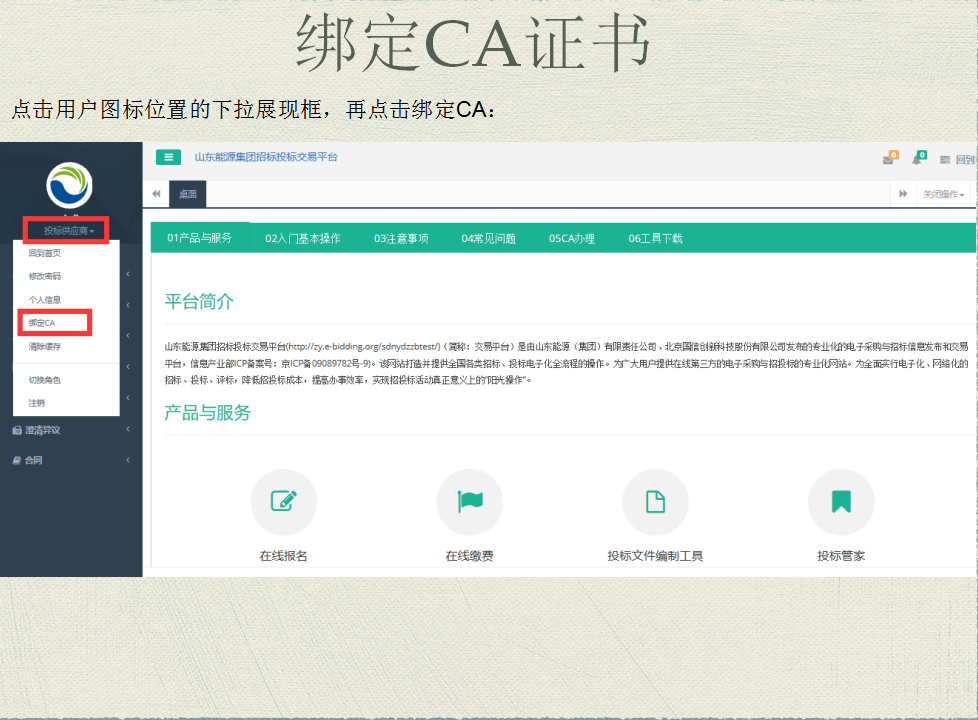This screenshot has height=720, width=978.
Task: Expand the 澄清异议 sidebar menu
Action: coord(43,430)
